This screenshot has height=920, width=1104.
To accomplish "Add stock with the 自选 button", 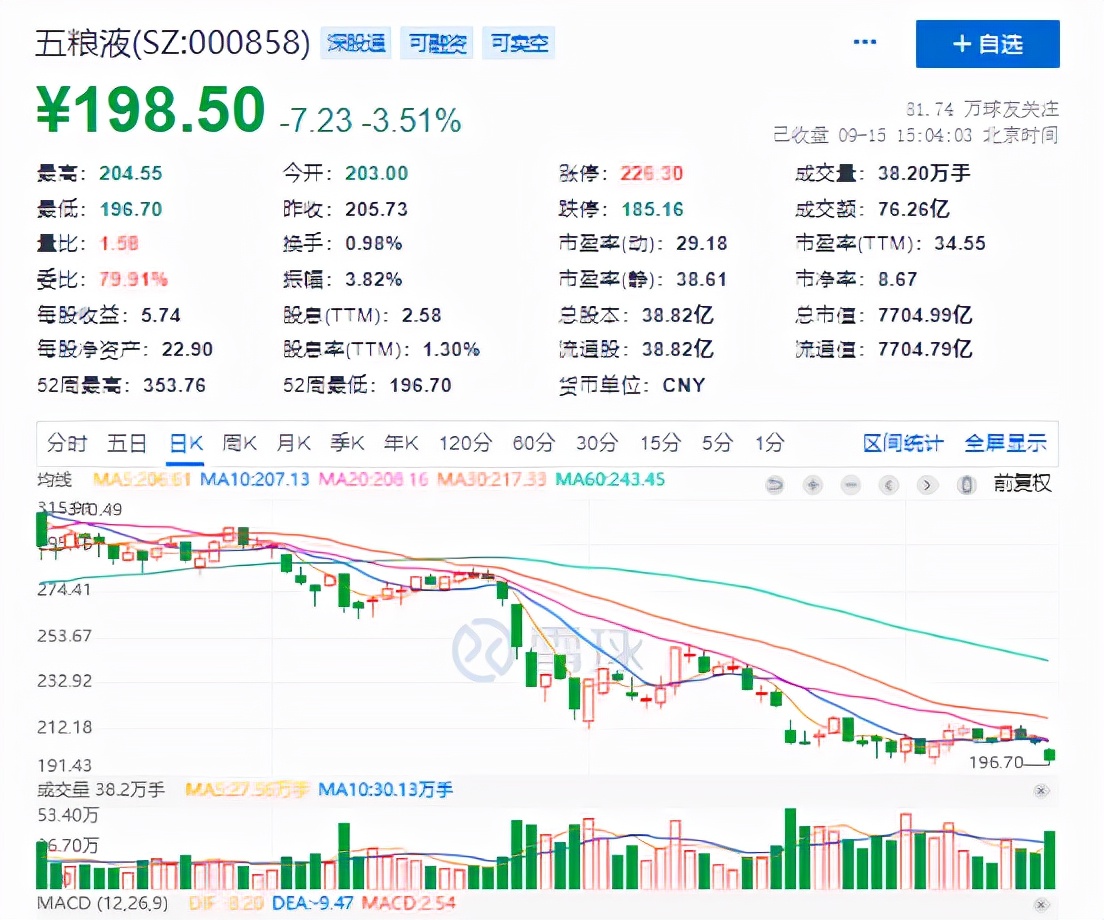I will 987,44.
